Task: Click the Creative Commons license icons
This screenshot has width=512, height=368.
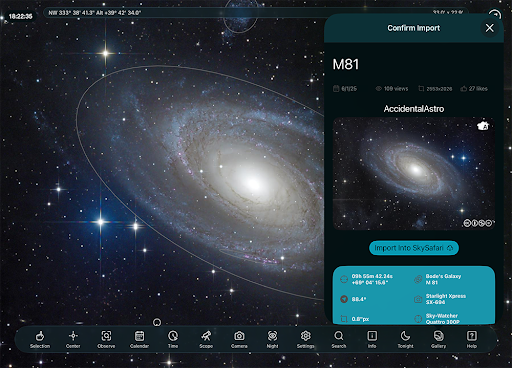Action: [478, 223]
